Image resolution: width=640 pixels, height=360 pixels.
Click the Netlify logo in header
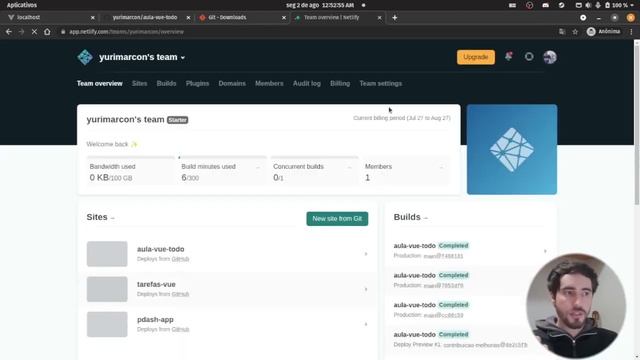click(x=85, y=57)
